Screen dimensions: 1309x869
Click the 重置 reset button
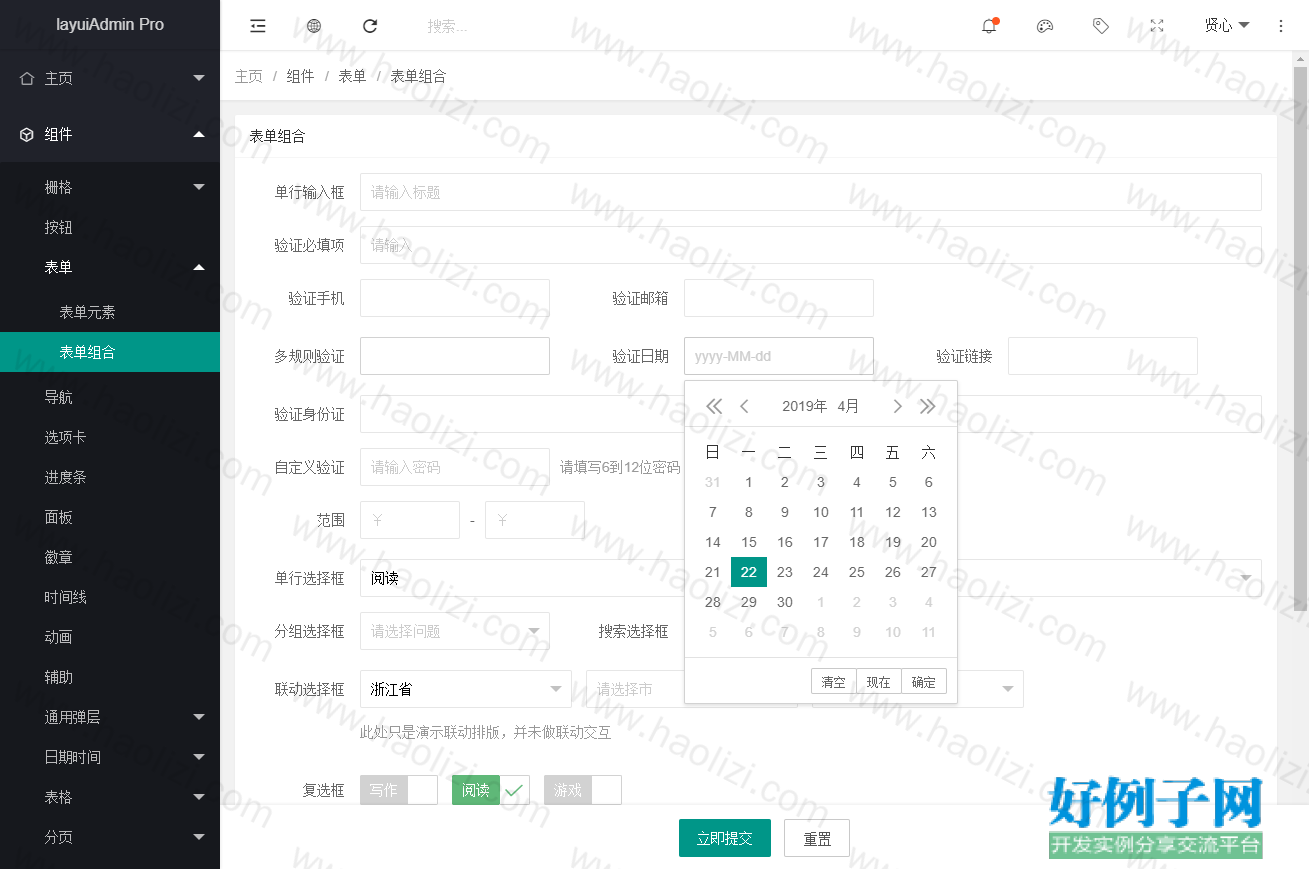coord(817,838)
